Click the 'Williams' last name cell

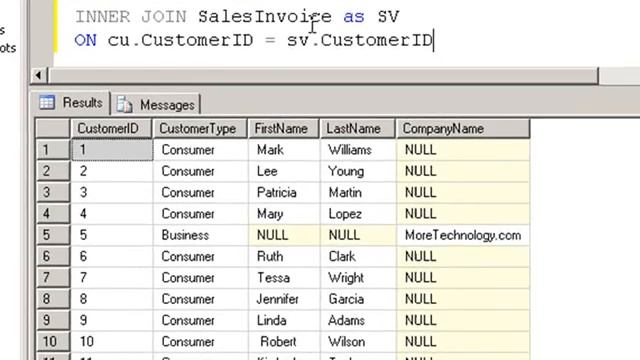point(358,150)
